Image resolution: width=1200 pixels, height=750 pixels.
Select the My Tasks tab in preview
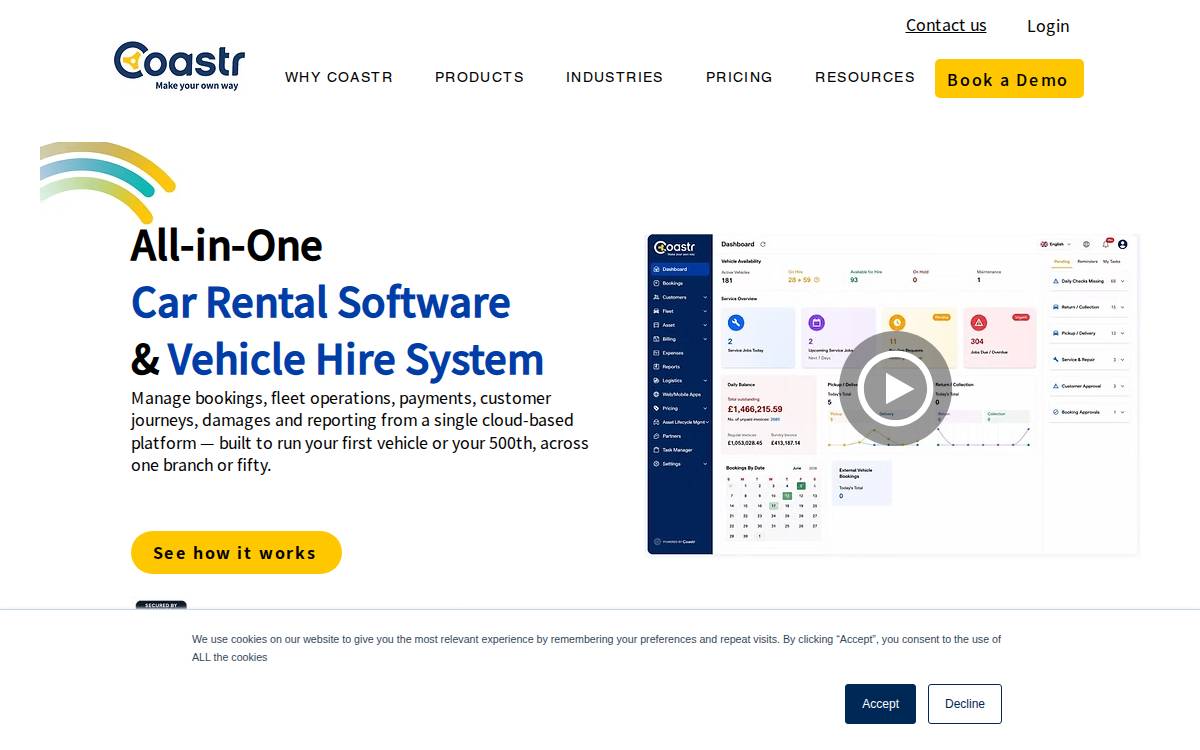coord(1112,262)
